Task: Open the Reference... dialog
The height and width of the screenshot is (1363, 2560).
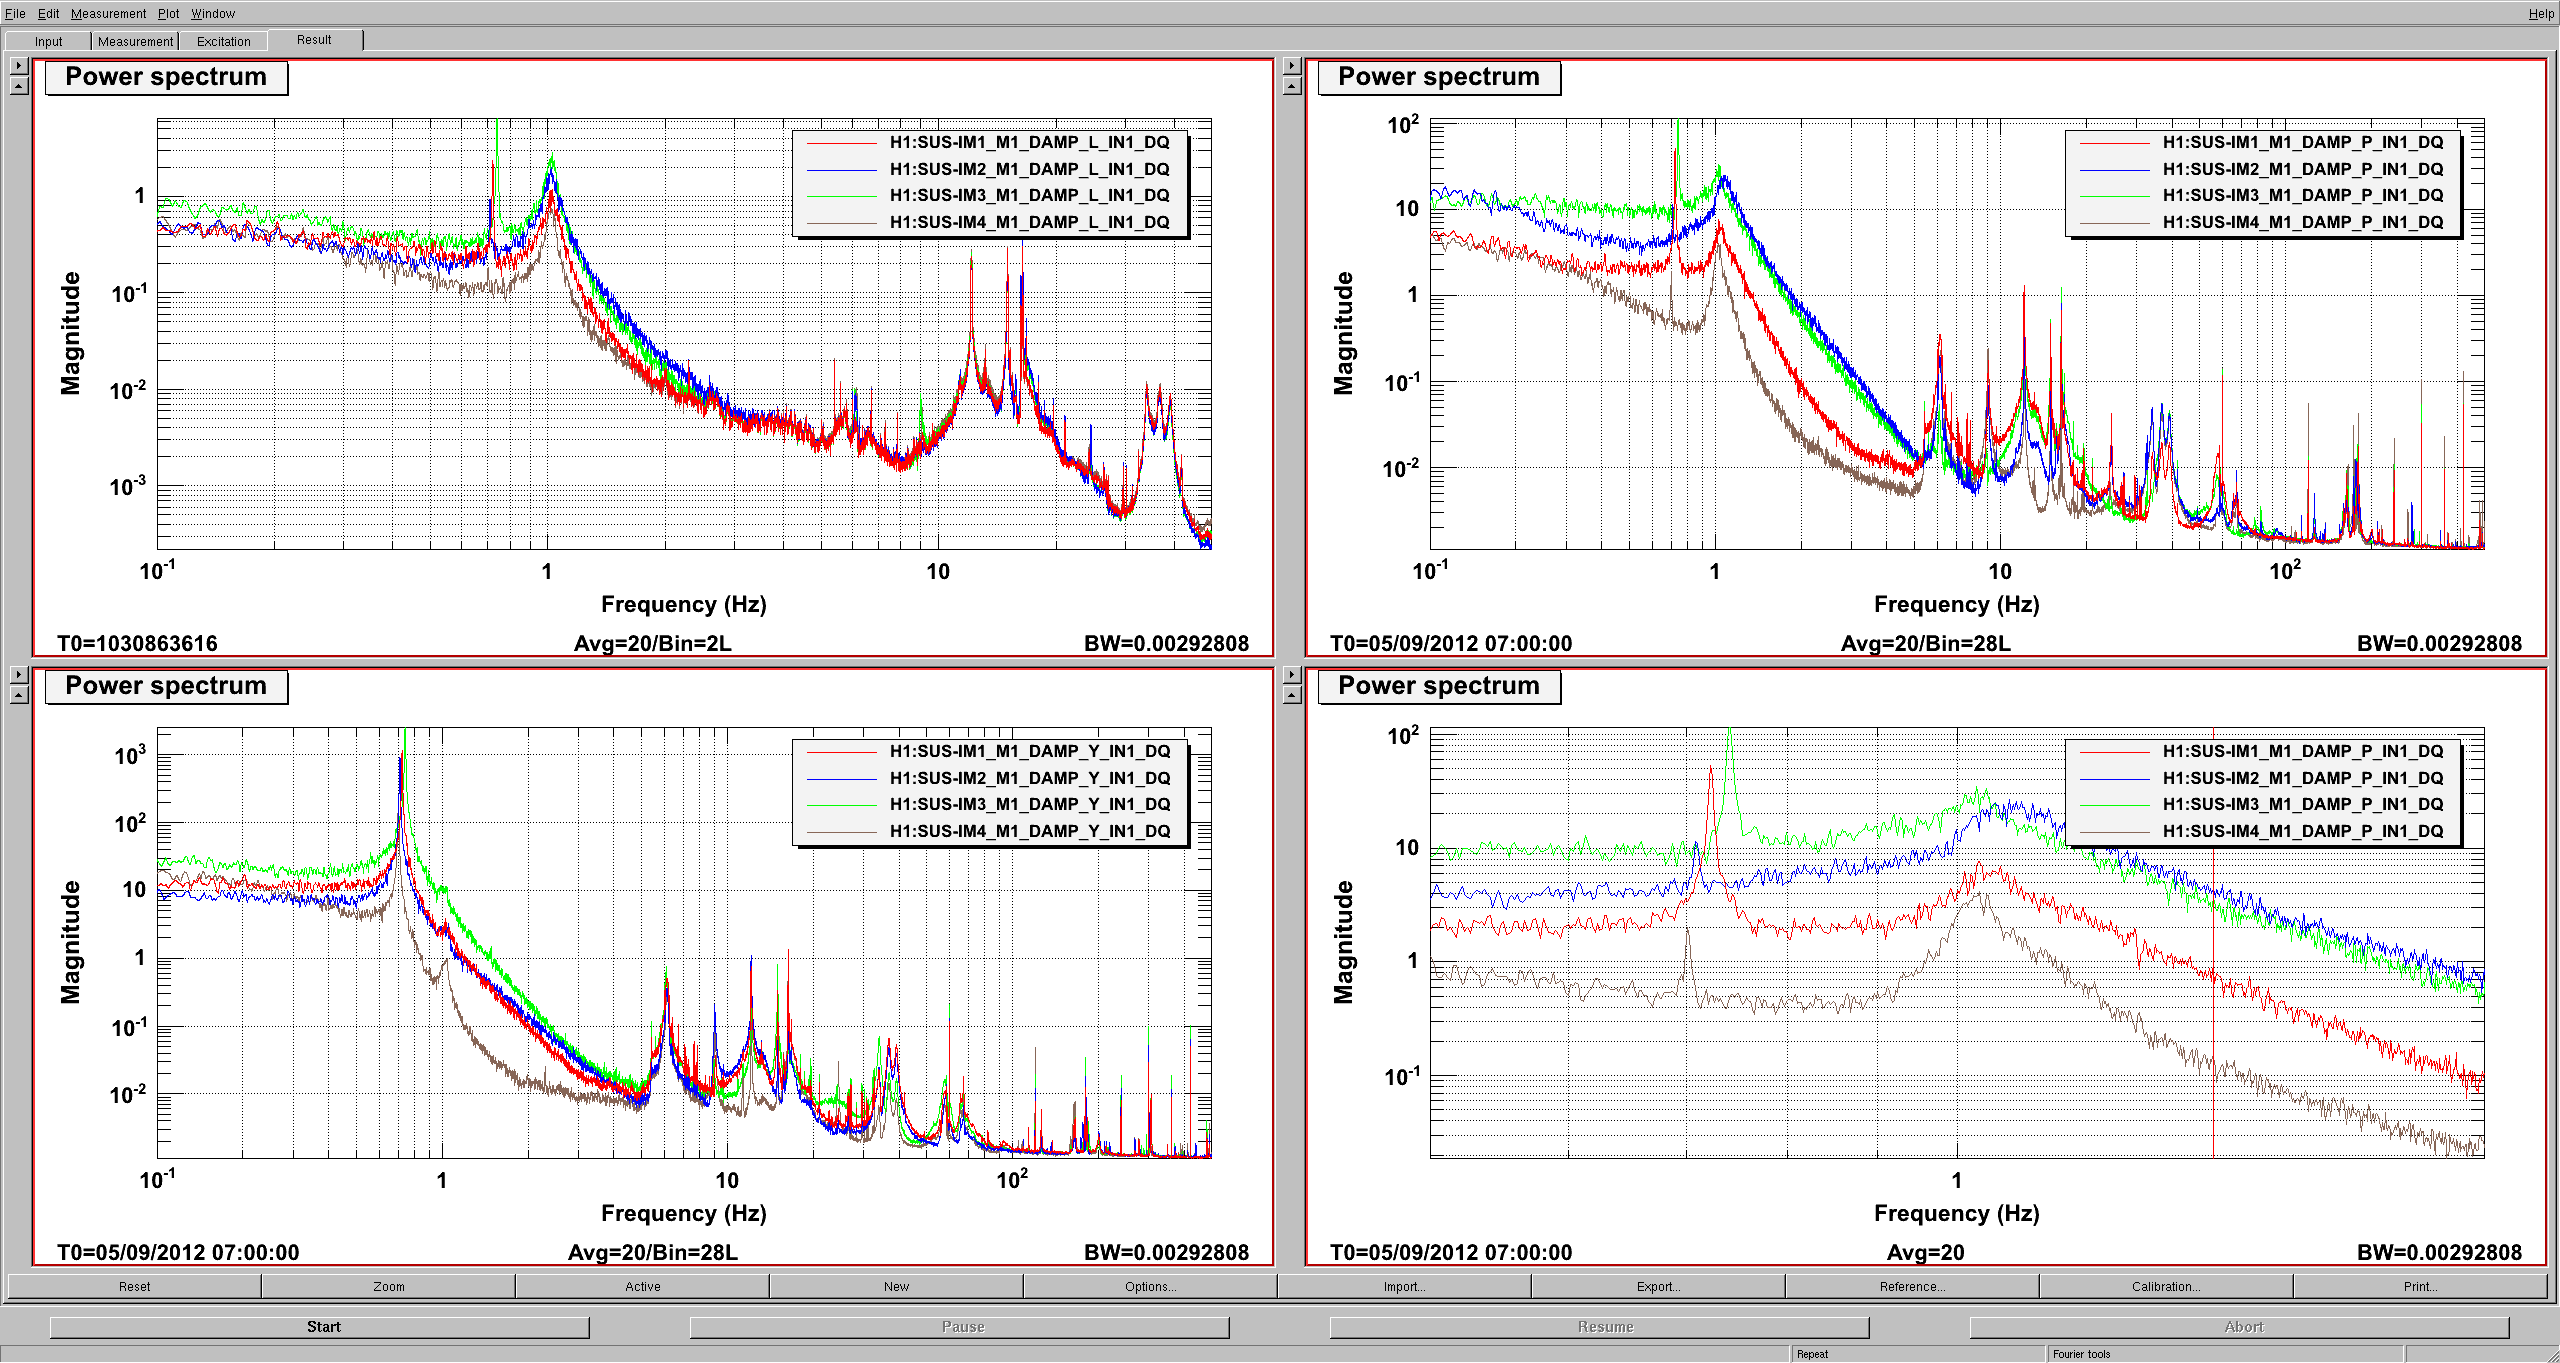Action: click(x=1913, y=1286)
